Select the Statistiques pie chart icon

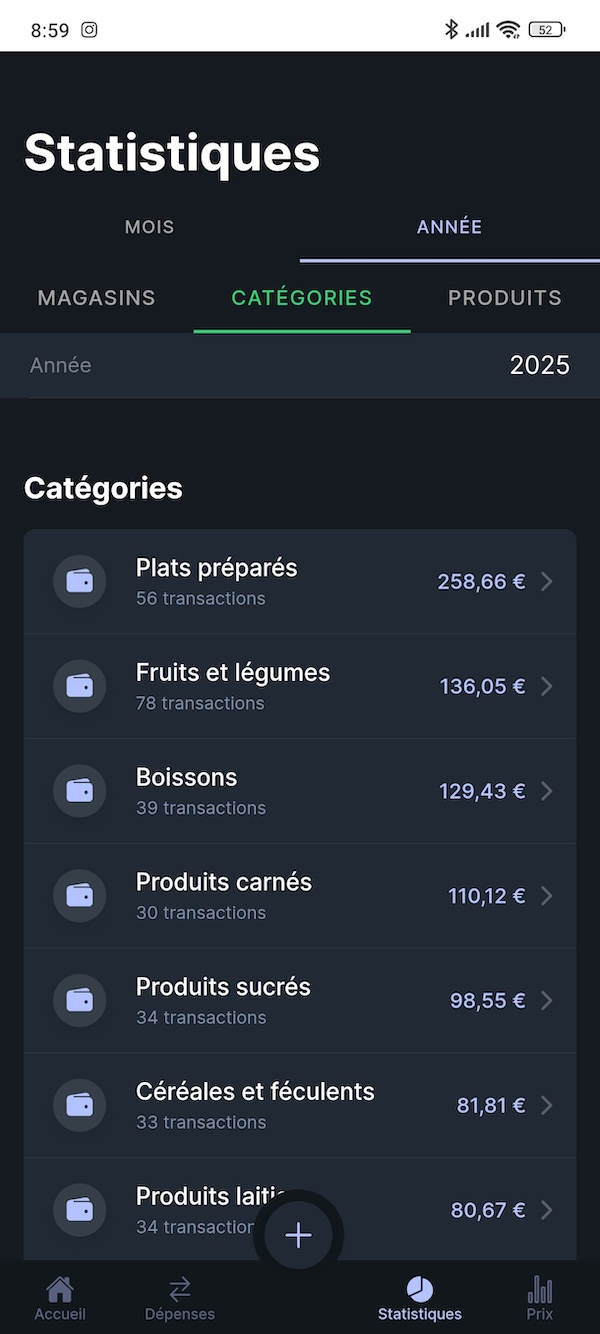(x=420, y=1289)
